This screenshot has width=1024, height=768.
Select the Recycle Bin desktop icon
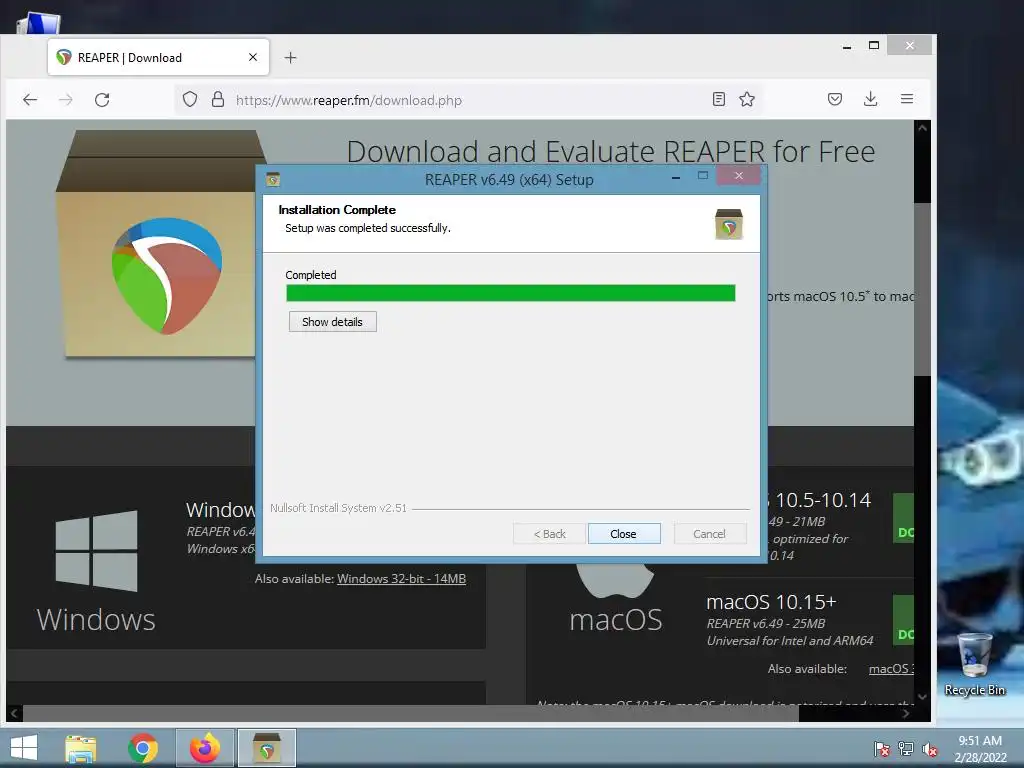(974, 664)
